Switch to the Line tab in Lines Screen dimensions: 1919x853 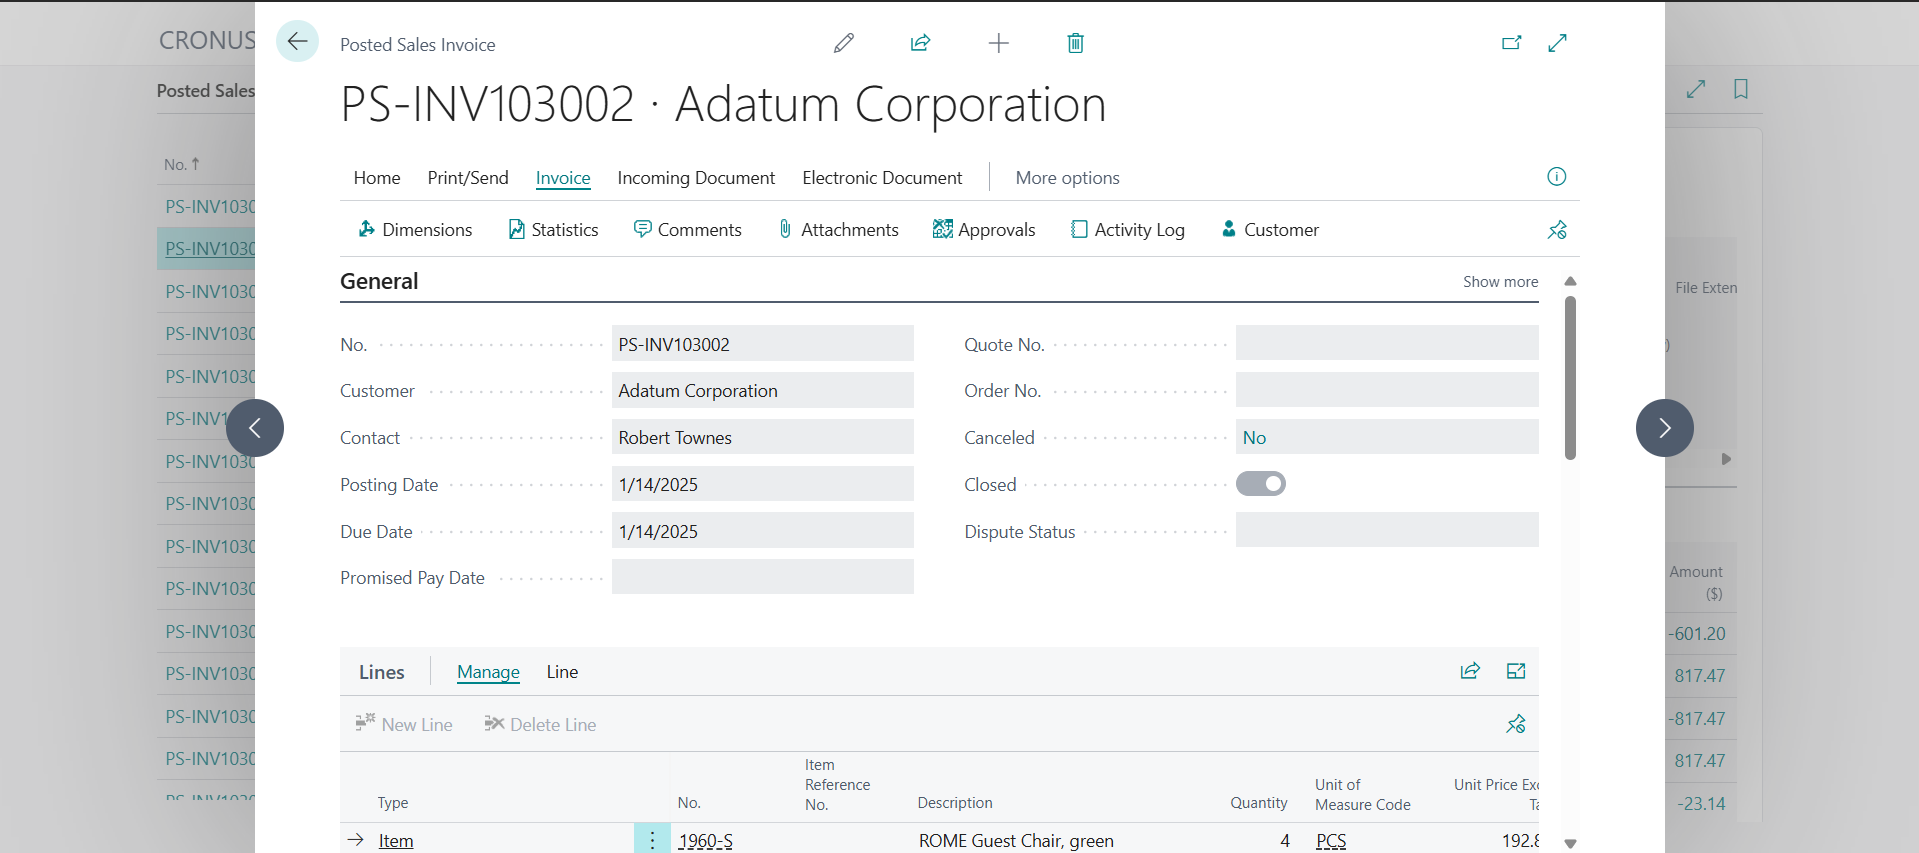pyautogui.click(x=562, y=672)
